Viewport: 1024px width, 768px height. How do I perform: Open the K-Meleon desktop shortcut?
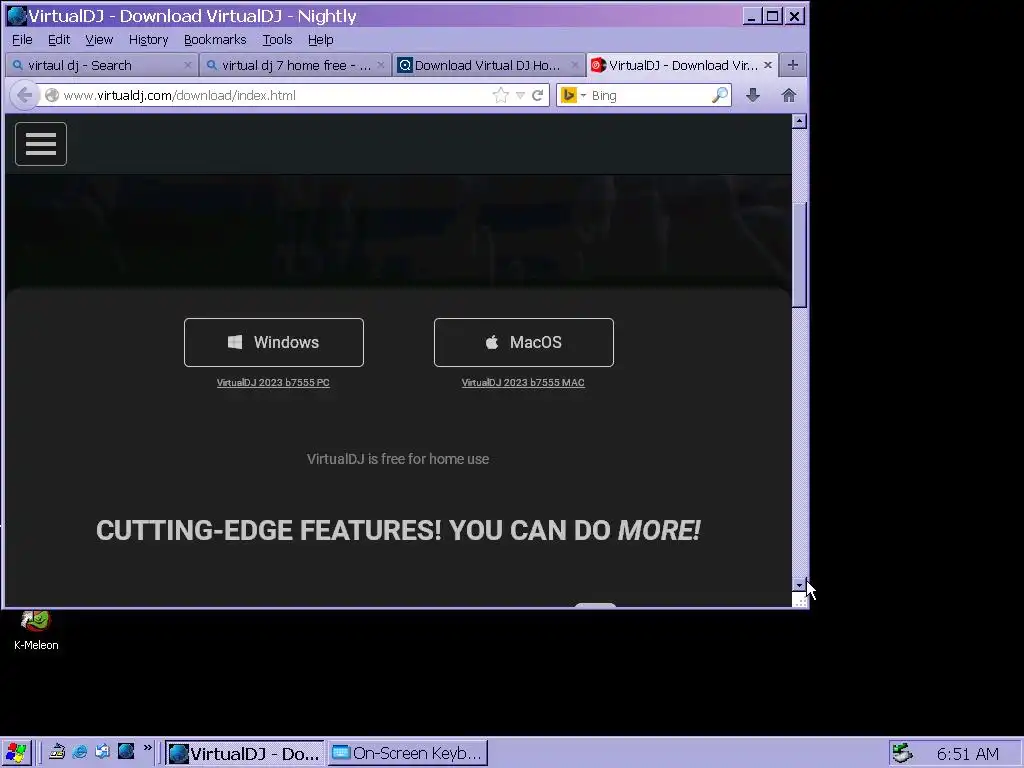[x=36, y=630]
